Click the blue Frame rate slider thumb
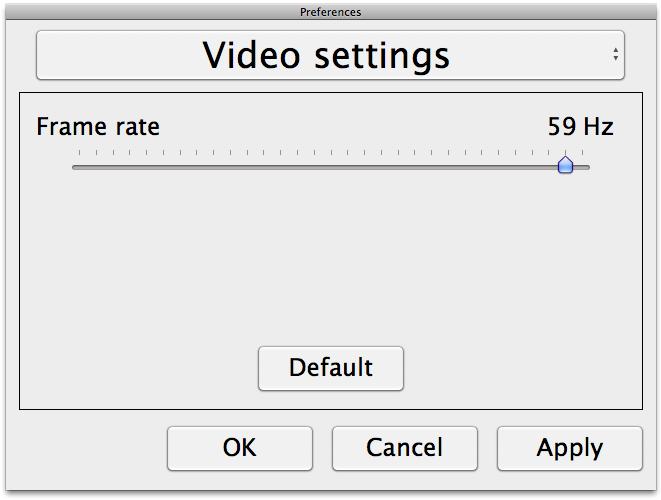The height and width of the screenshot is (500, 661). 565,165
